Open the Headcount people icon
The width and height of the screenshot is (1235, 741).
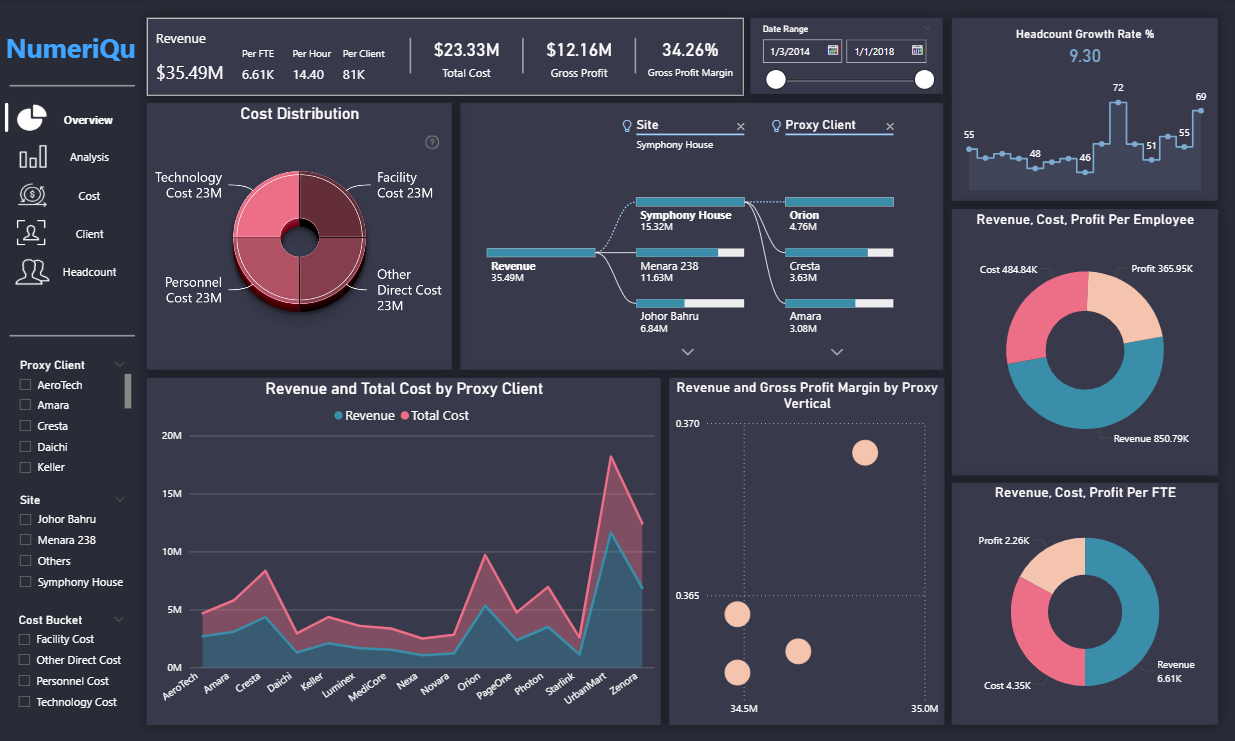click(32, 271)
